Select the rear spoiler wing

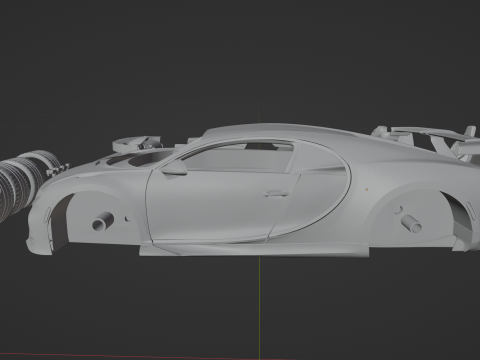(433, 133)
